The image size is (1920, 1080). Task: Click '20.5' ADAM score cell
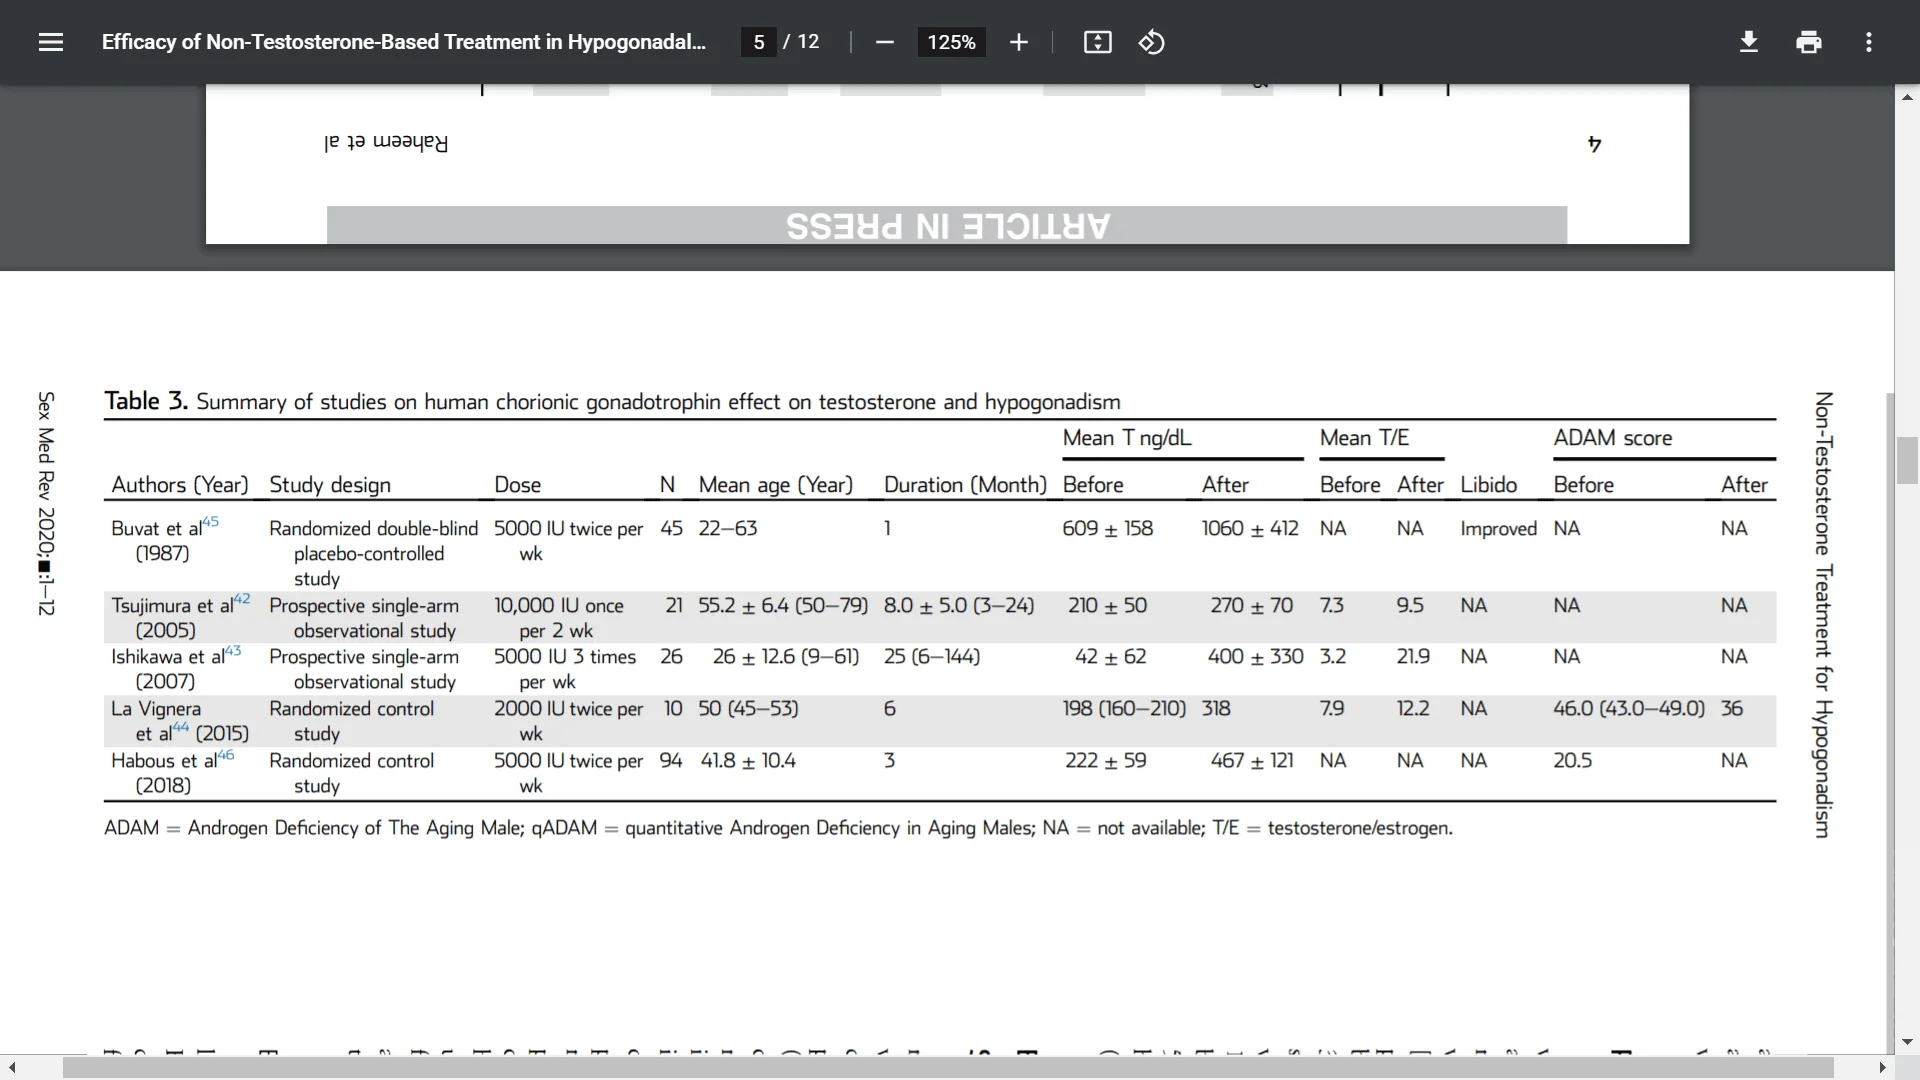click(1572, 760)
